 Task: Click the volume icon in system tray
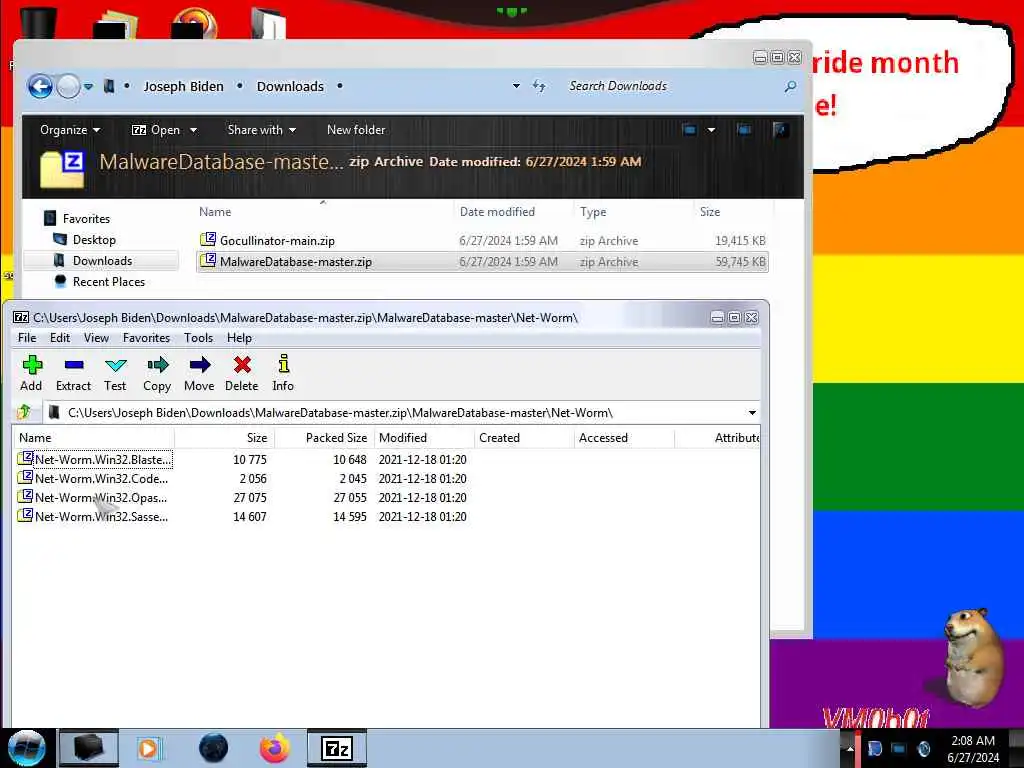point(923,748)
